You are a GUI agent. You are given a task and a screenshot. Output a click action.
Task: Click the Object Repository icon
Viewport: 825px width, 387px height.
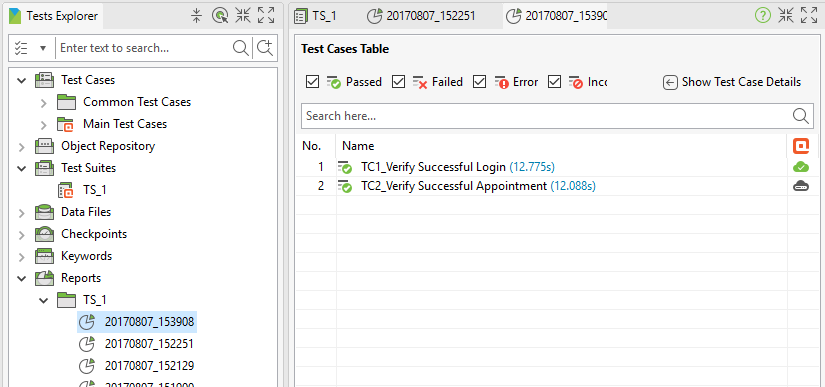pyautogui.click(x=44, y=146)
